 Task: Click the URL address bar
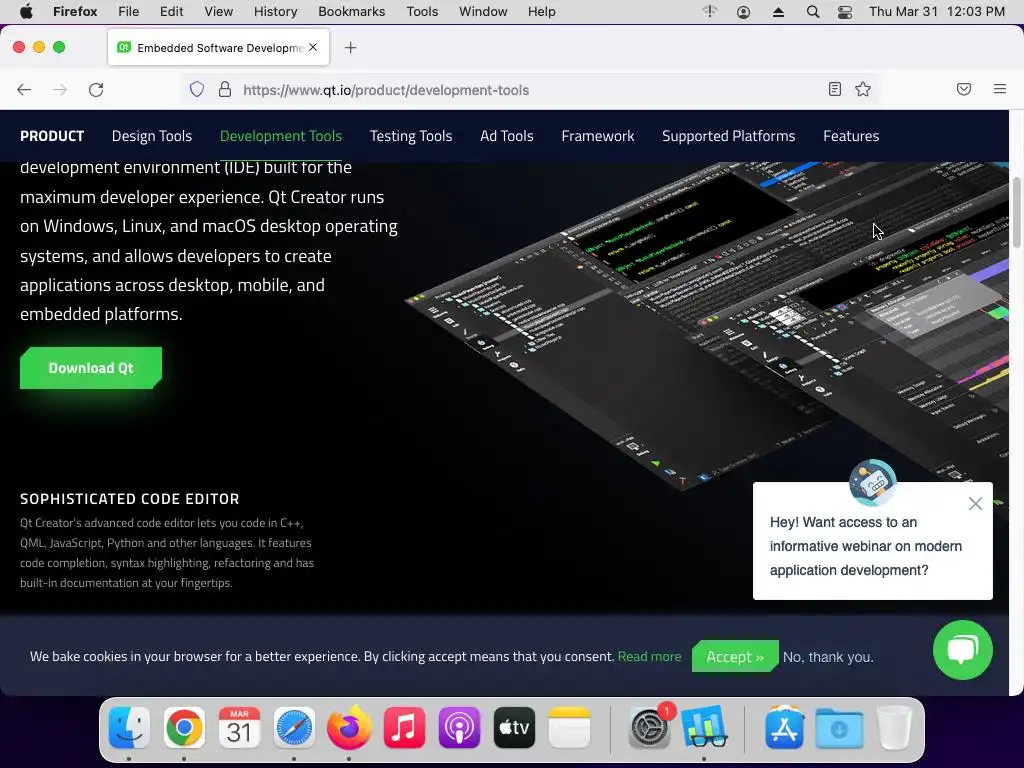(529, 89)
